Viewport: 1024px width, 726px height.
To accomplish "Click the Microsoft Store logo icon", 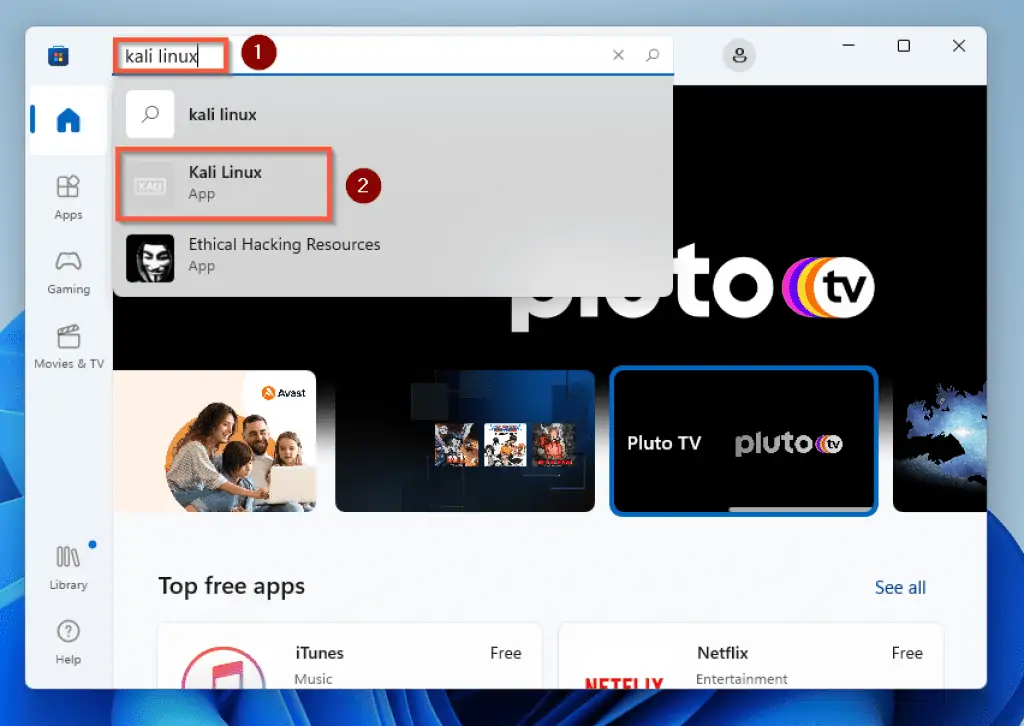I will tap(58, 56).
